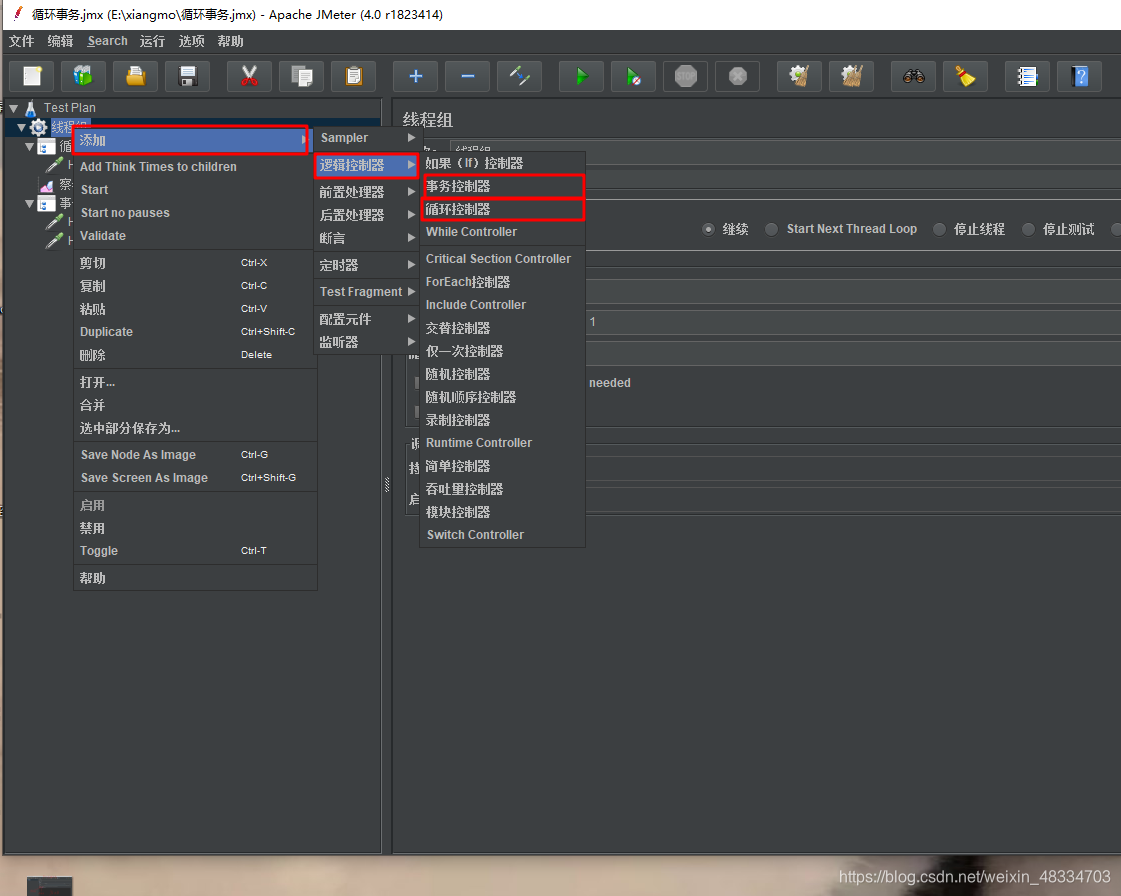The width and height of the screenshot is (1121, 896).
Task: Open the Test Fragment submenu
Action: coord(367,292)
